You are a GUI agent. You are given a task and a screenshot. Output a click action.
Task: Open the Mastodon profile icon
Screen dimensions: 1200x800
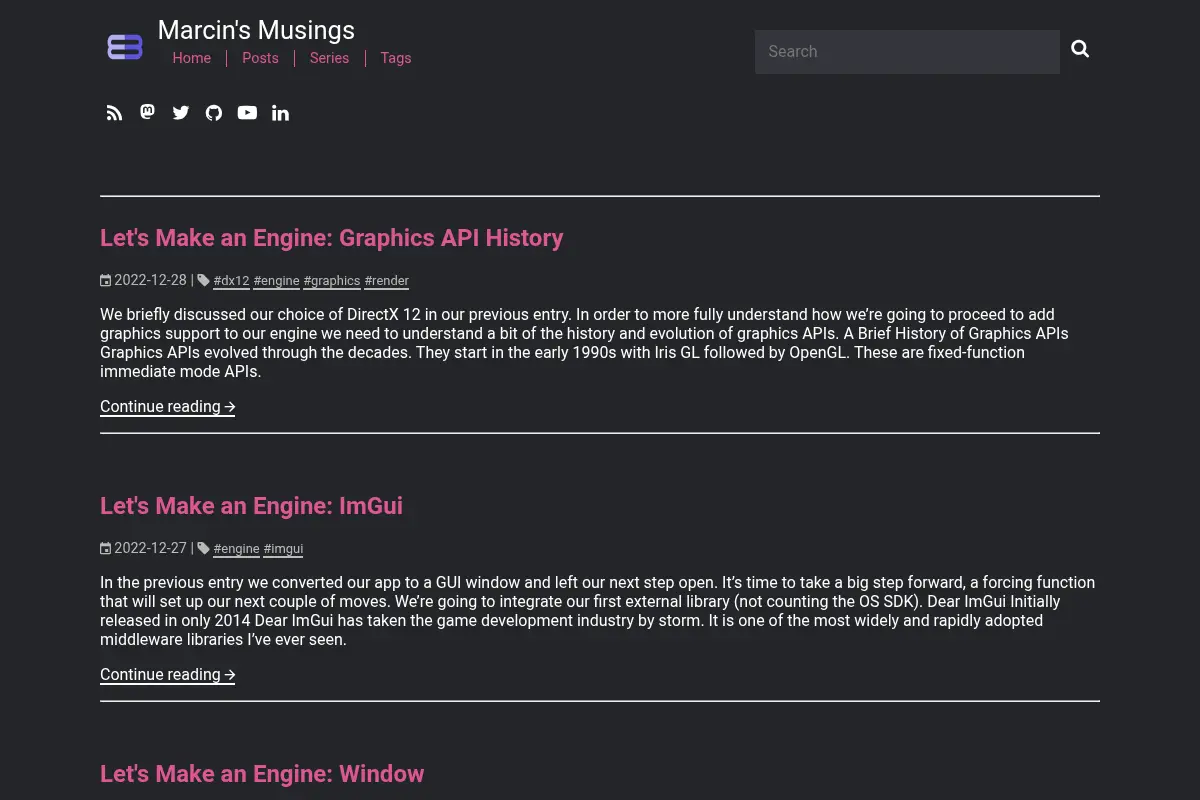point(147,112)
